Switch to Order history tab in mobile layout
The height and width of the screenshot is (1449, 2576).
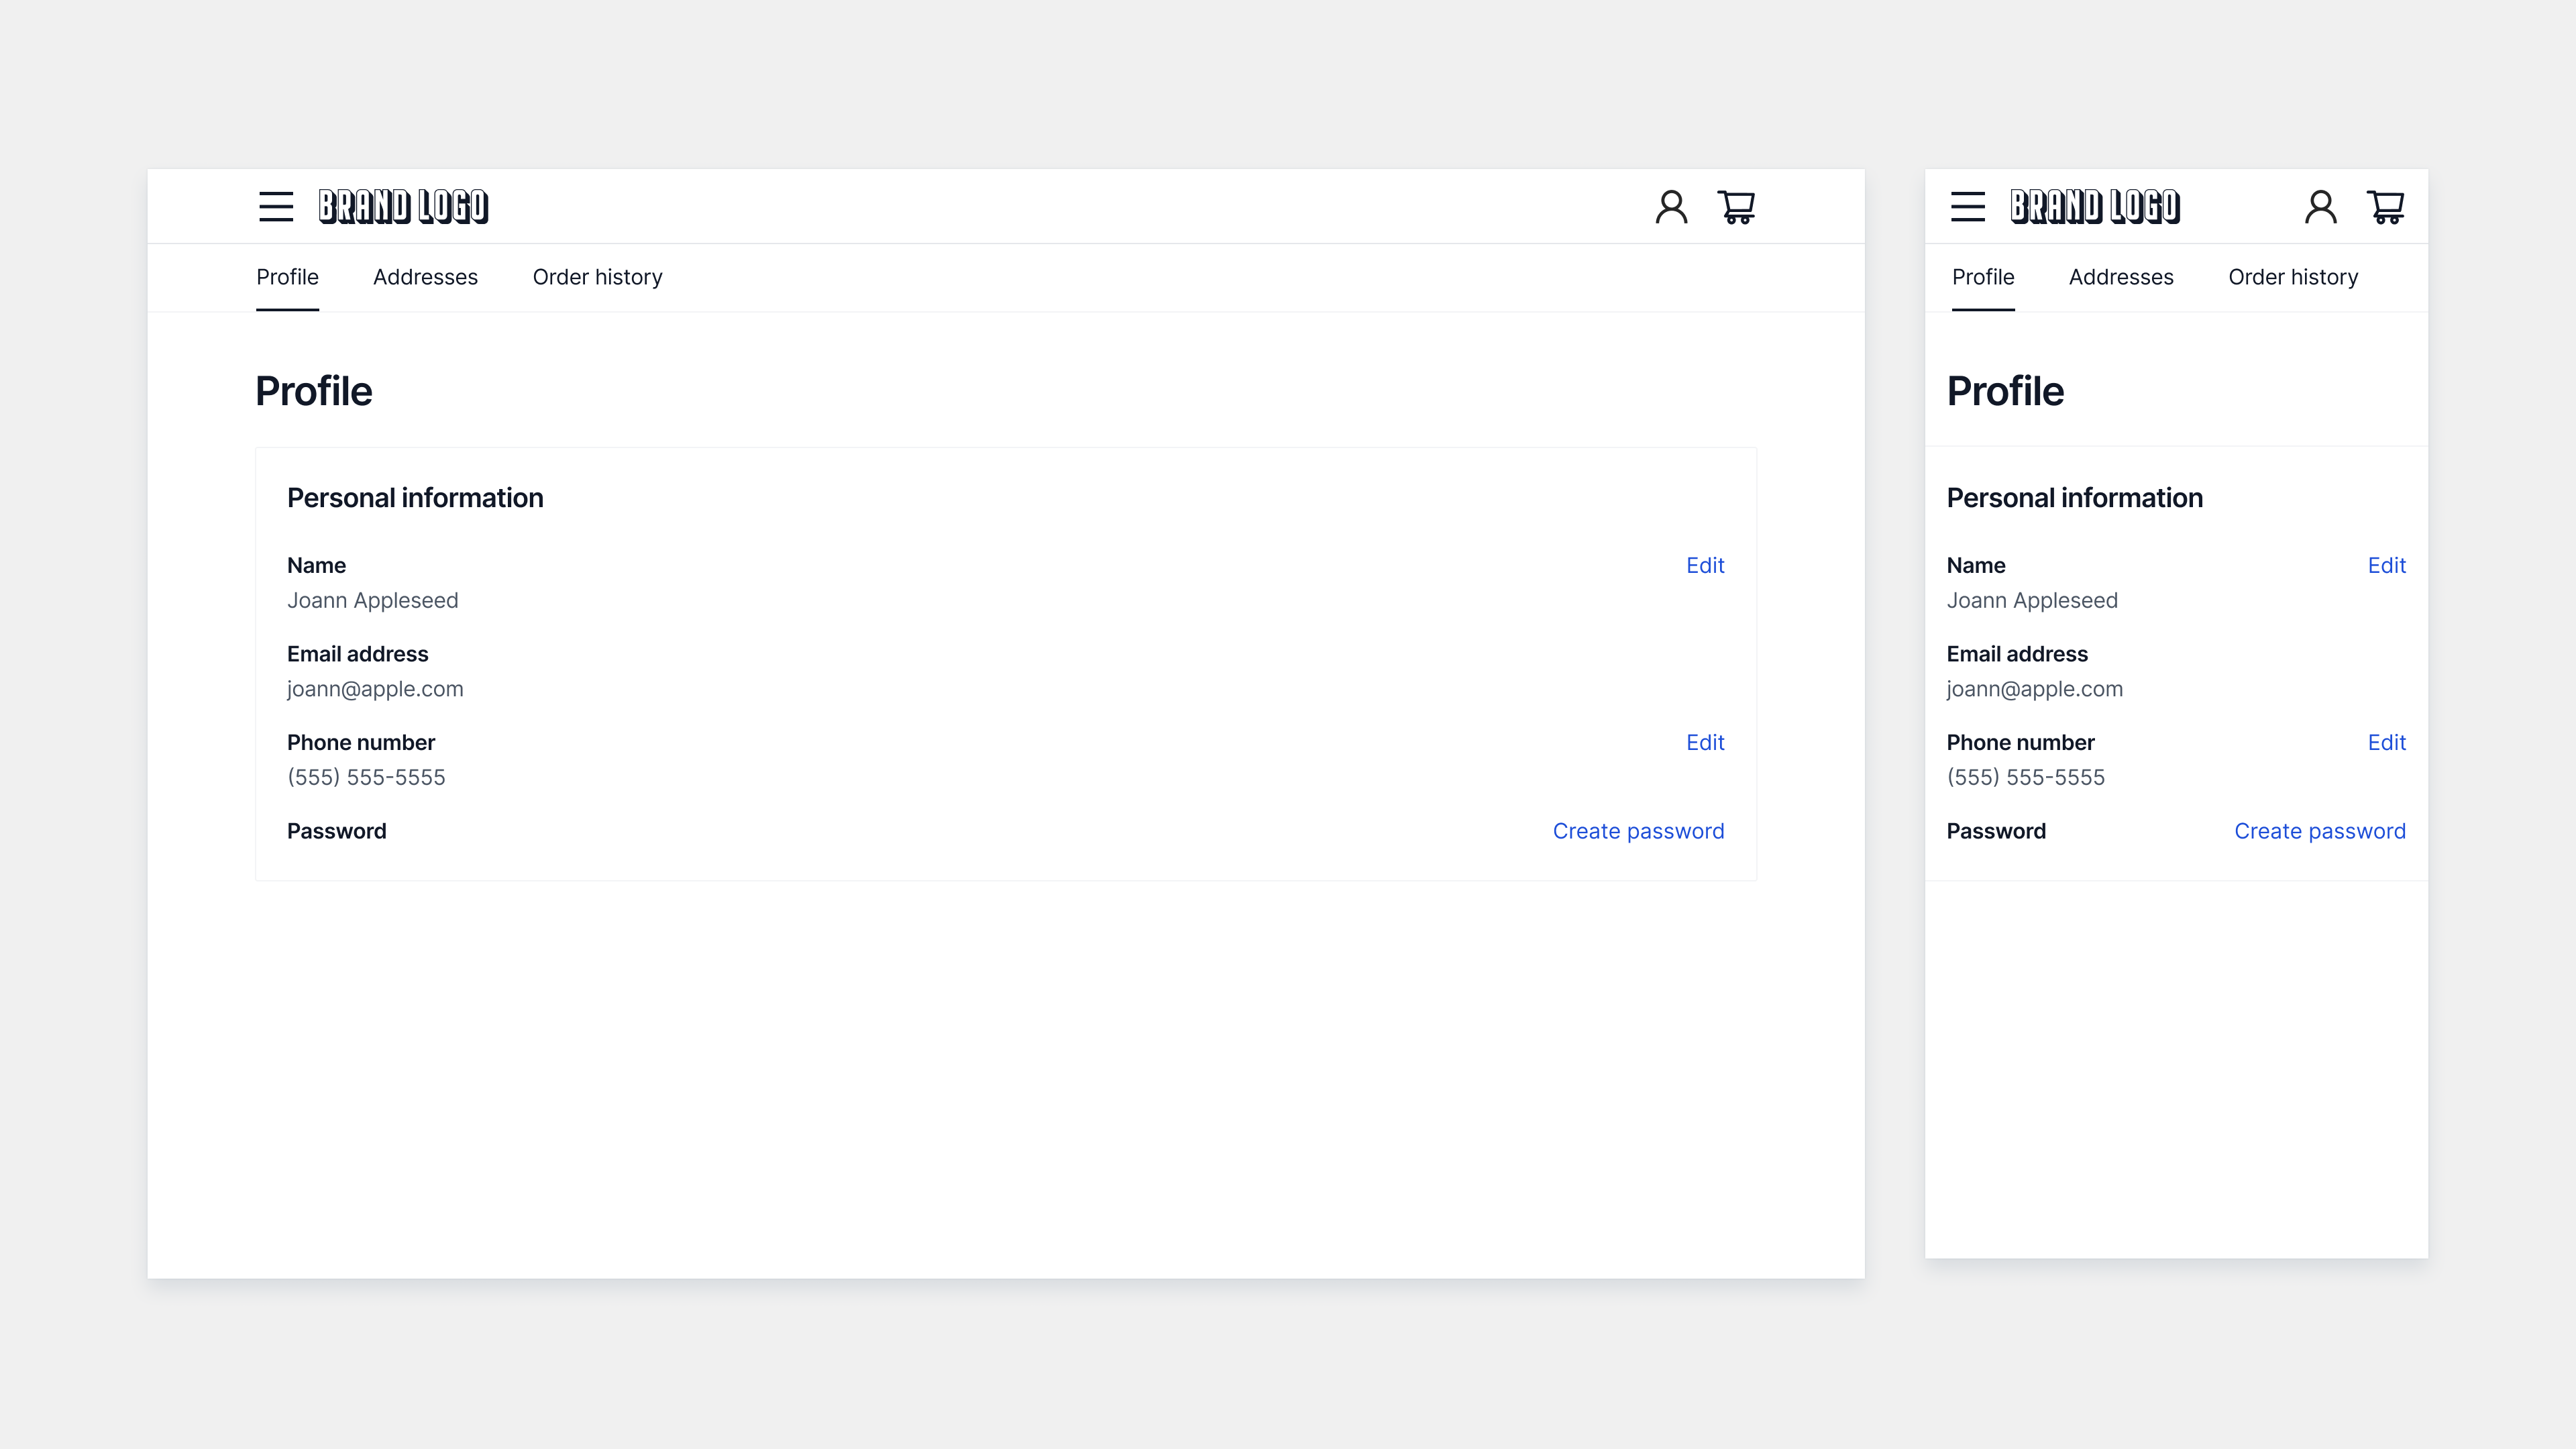coord(2293,277)
